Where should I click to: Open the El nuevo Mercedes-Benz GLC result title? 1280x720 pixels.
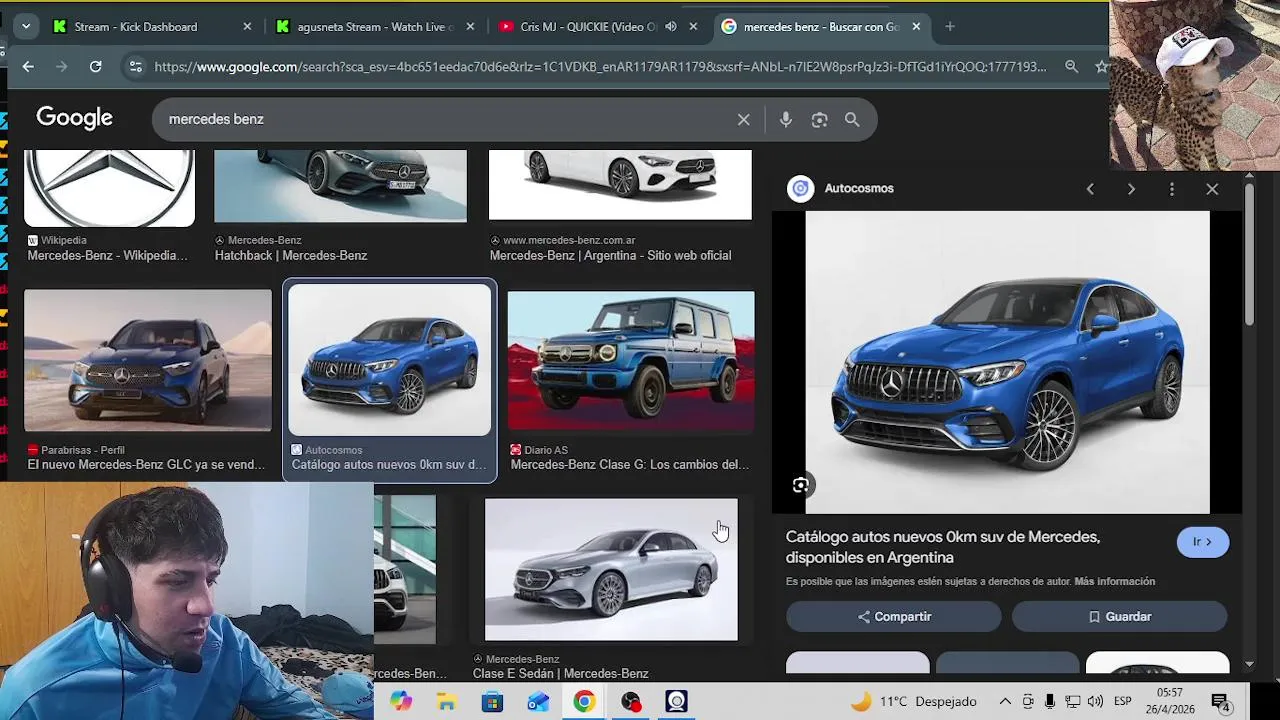[146, 464]
